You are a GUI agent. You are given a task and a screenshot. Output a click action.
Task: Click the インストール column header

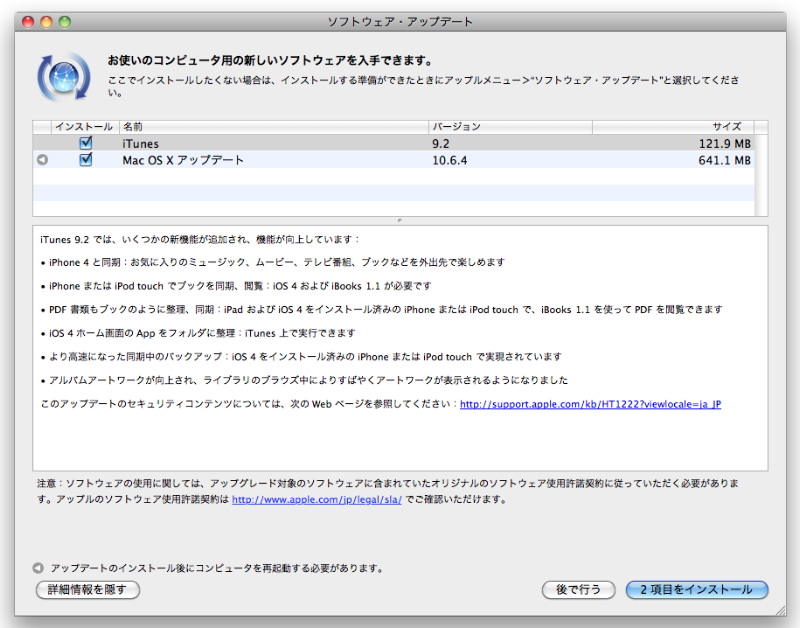pyautogui.click(x=84, y=127)
